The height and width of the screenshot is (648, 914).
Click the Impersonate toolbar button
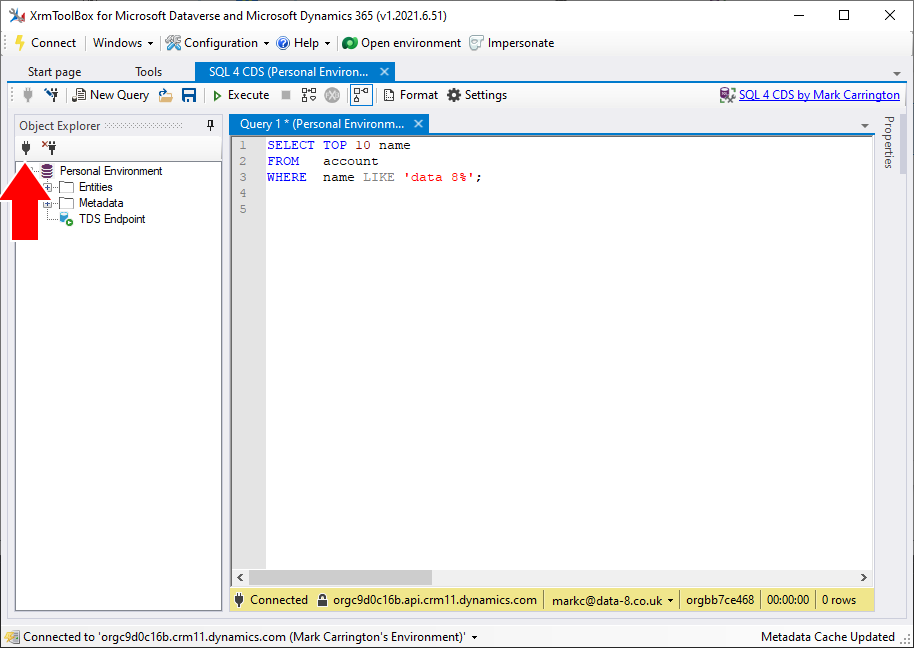click(x=511, y=43)
